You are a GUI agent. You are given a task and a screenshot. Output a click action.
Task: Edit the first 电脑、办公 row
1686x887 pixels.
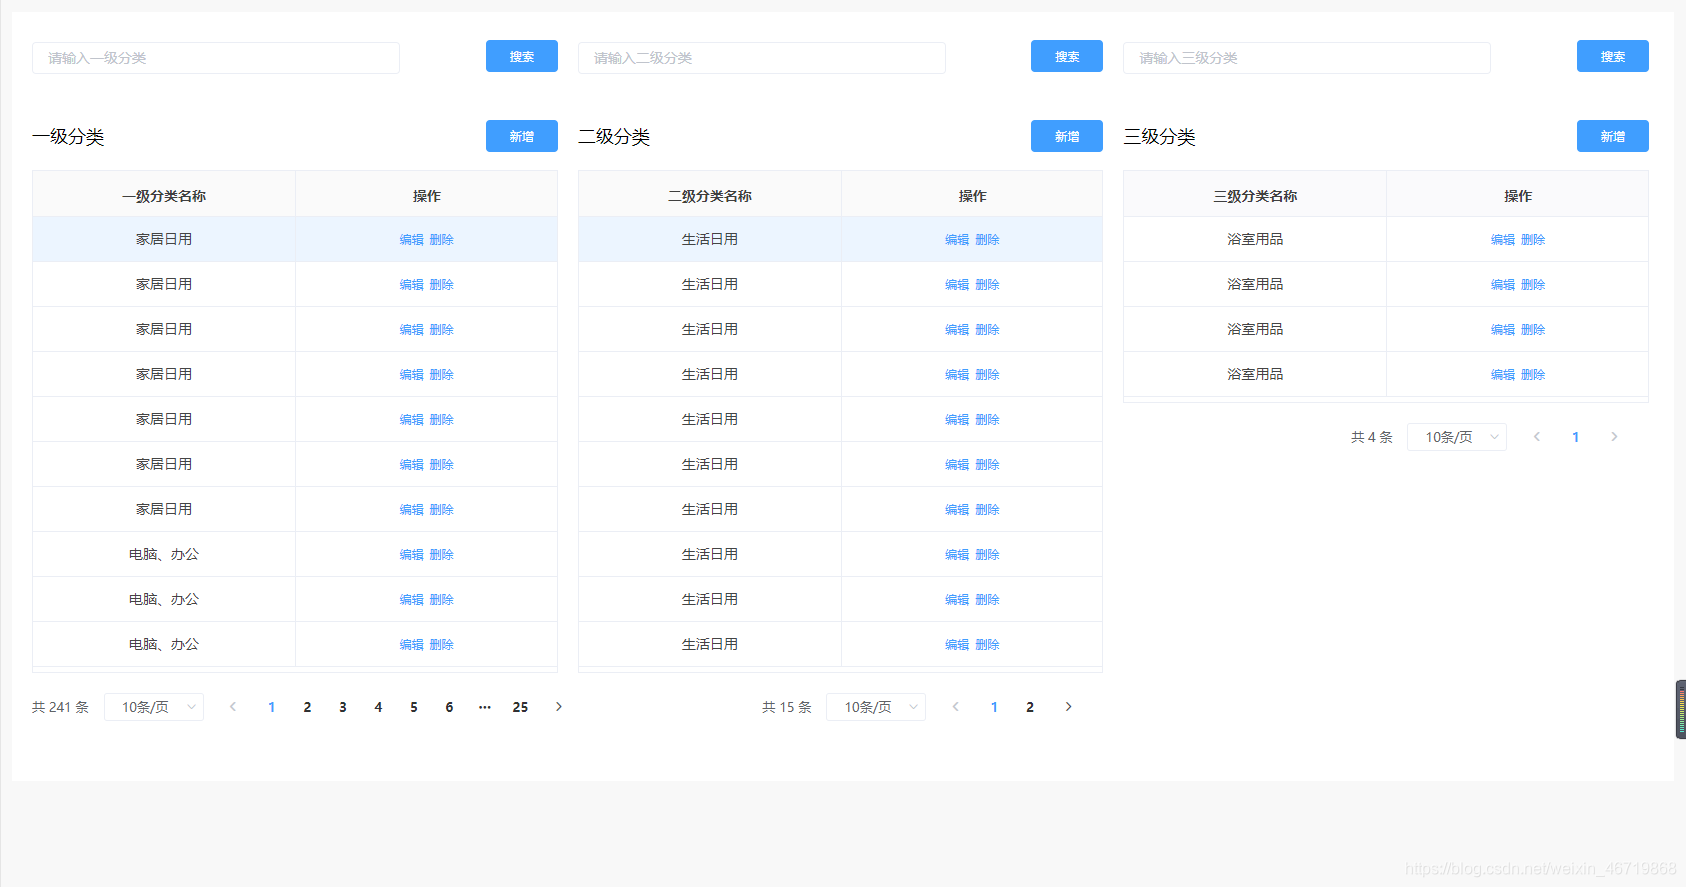point(412,555)
